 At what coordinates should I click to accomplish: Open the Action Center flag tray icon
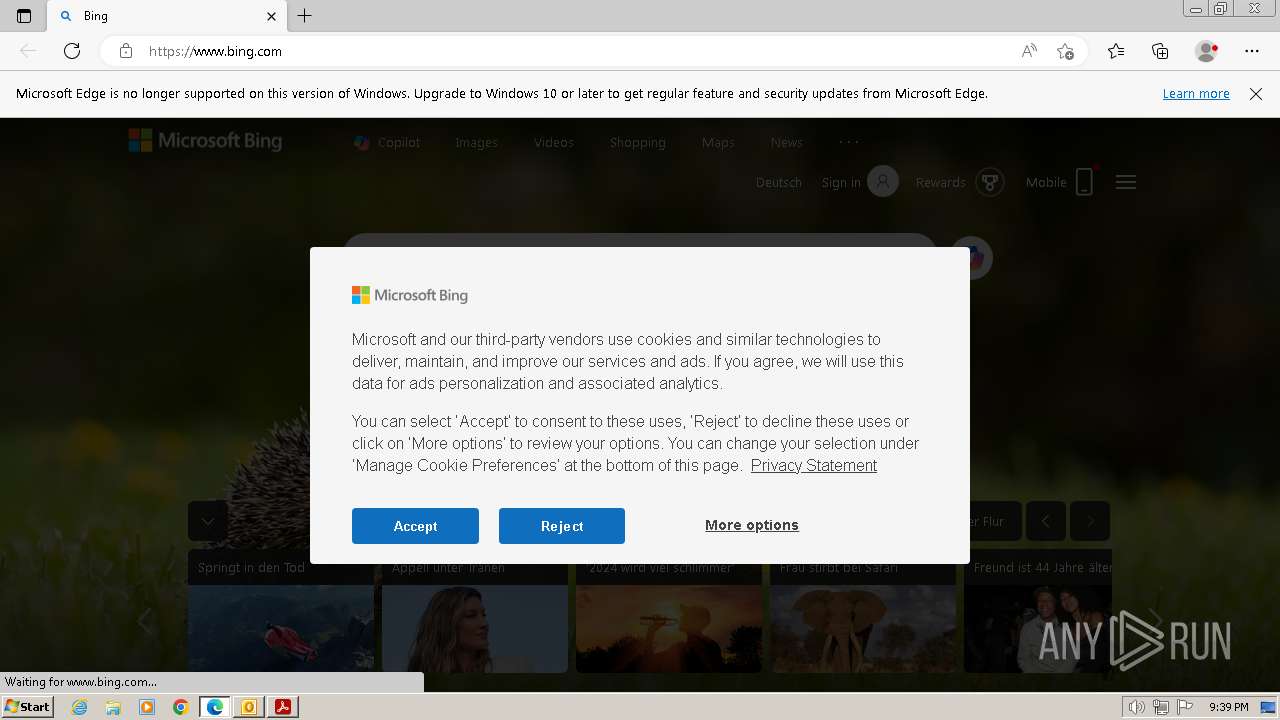click(x=1185, y=707)
